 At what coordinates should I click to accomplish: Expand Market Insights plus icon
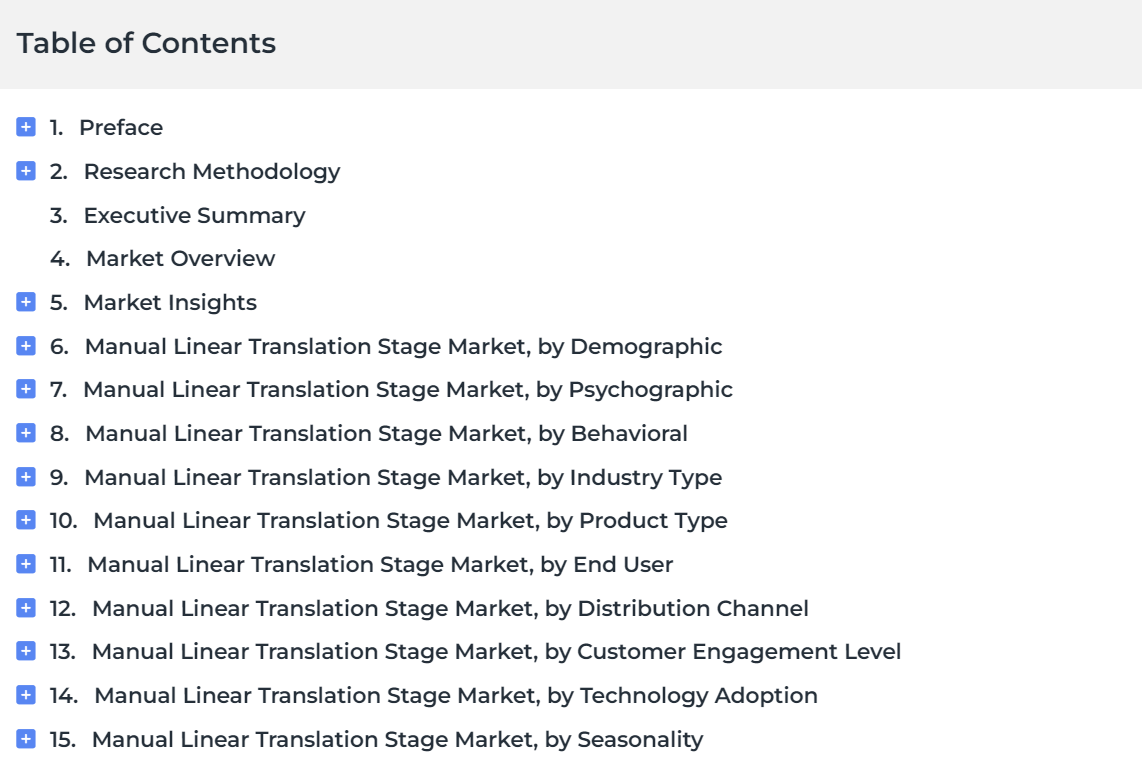pyautogui.click(x=26, y=302)
